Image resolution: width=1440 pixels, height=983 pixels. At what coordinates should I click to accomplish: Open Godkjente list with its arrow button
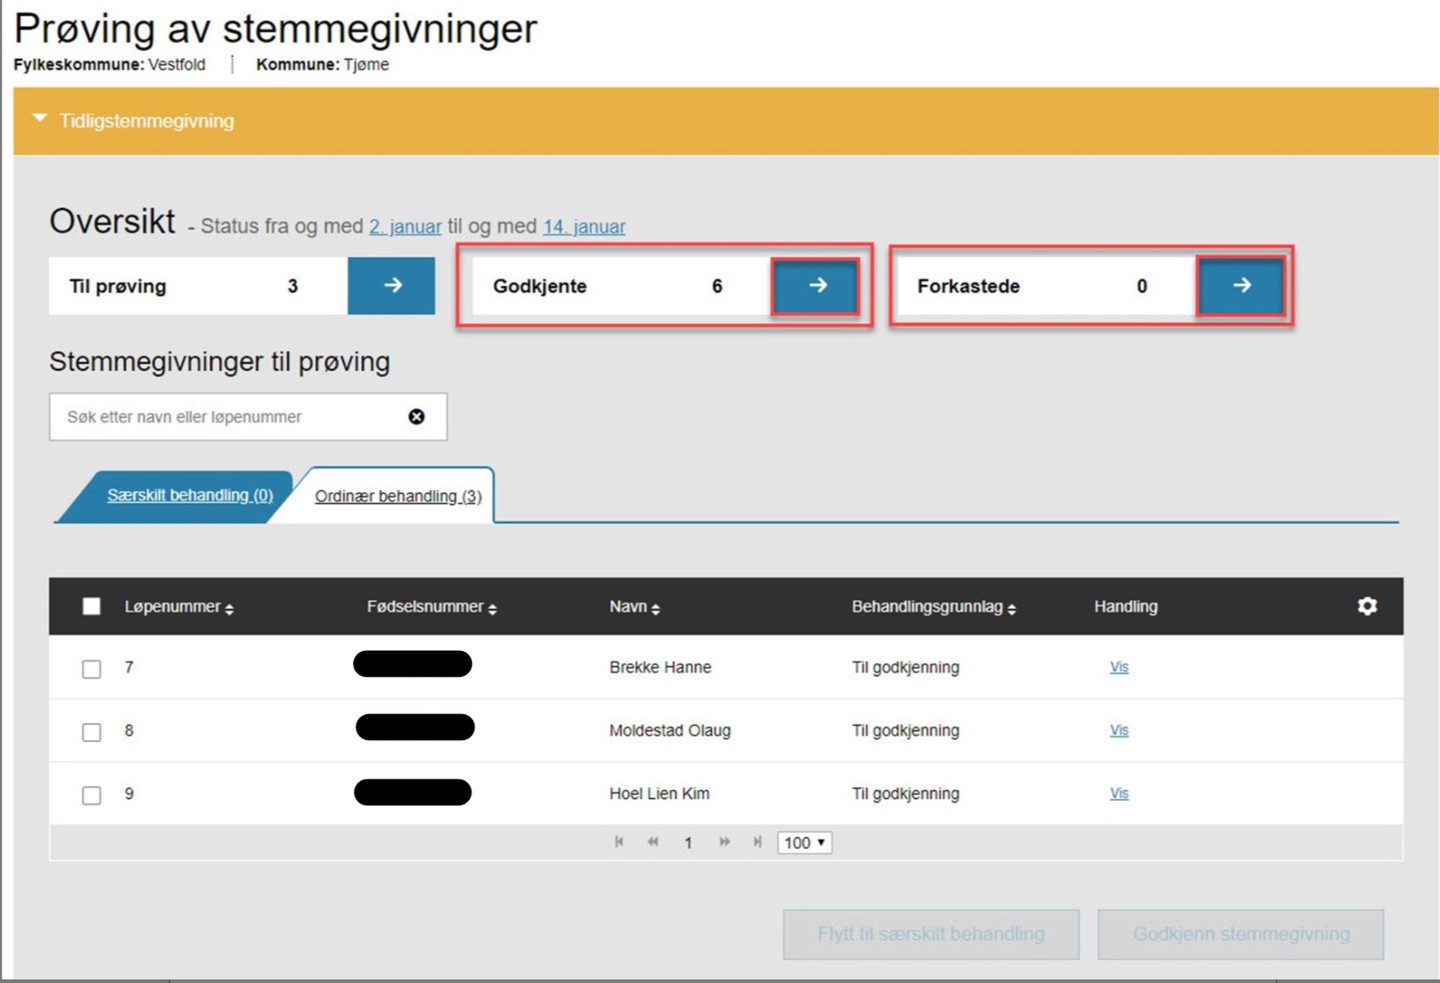[x=816, y=286]
